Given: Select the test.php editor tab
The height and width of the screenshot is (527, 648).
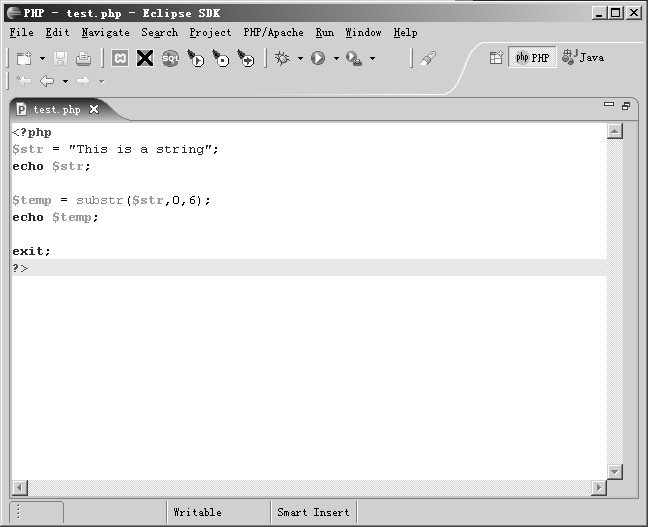Looking at the screenshot, I should click(57, 110).
